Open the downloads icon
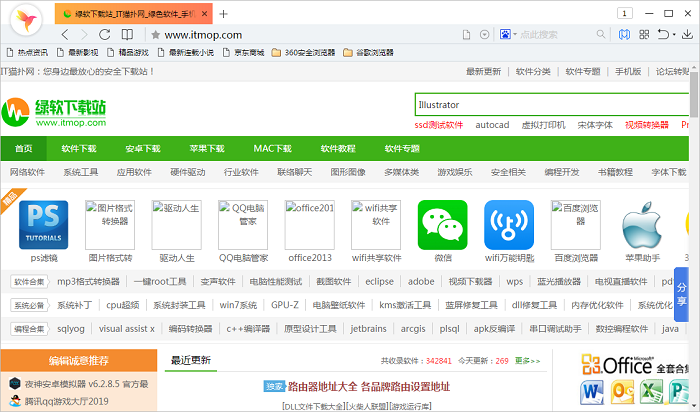The height and width of the screenshot is (412, 700). click(688, 34)
